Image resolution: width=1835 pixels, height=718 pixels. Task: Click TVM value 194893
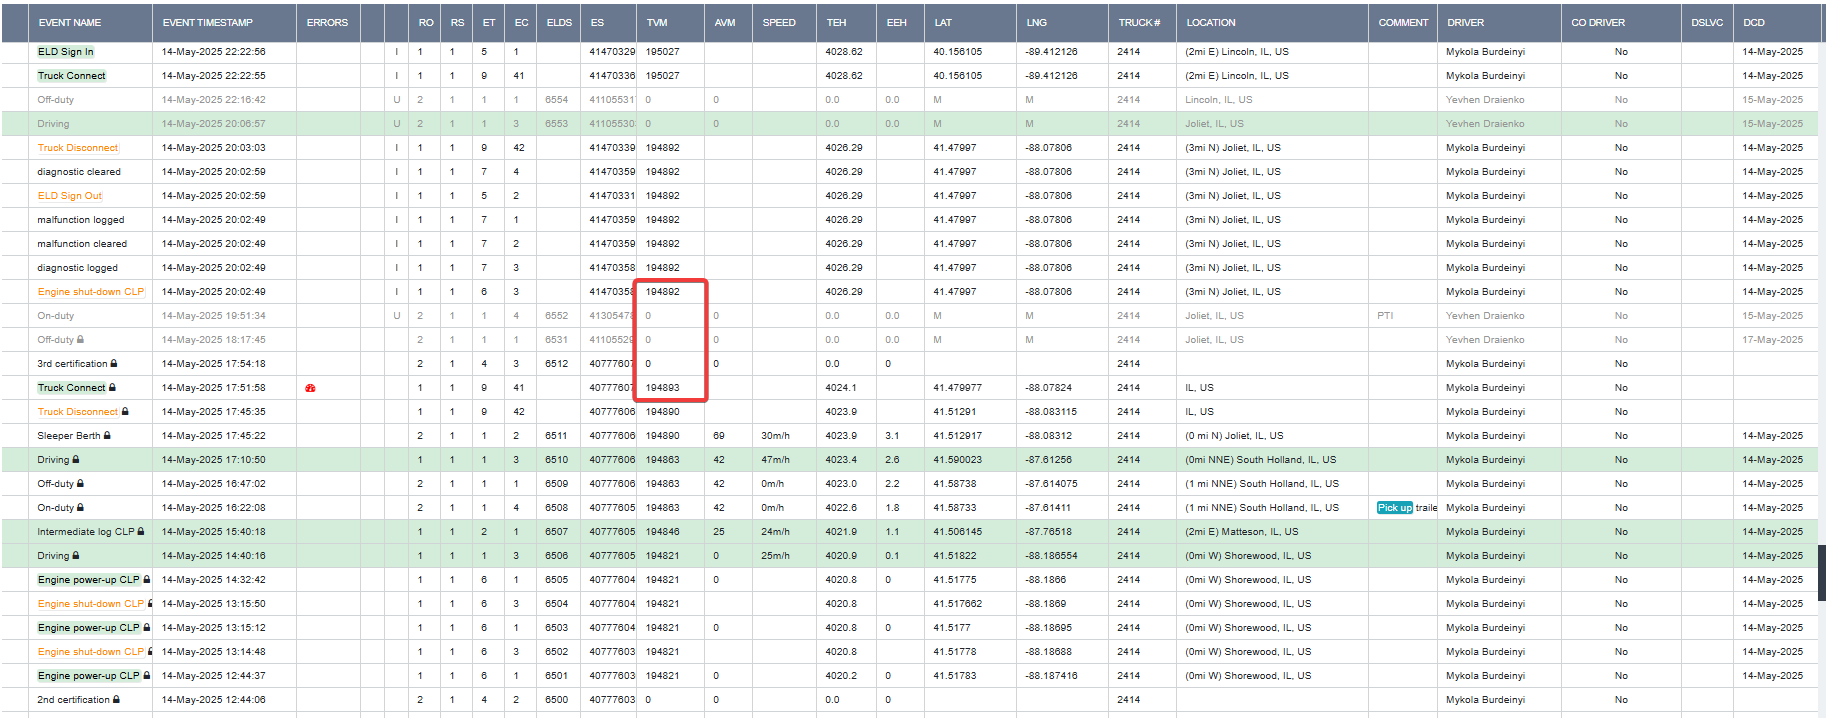(x=662, y=388)
